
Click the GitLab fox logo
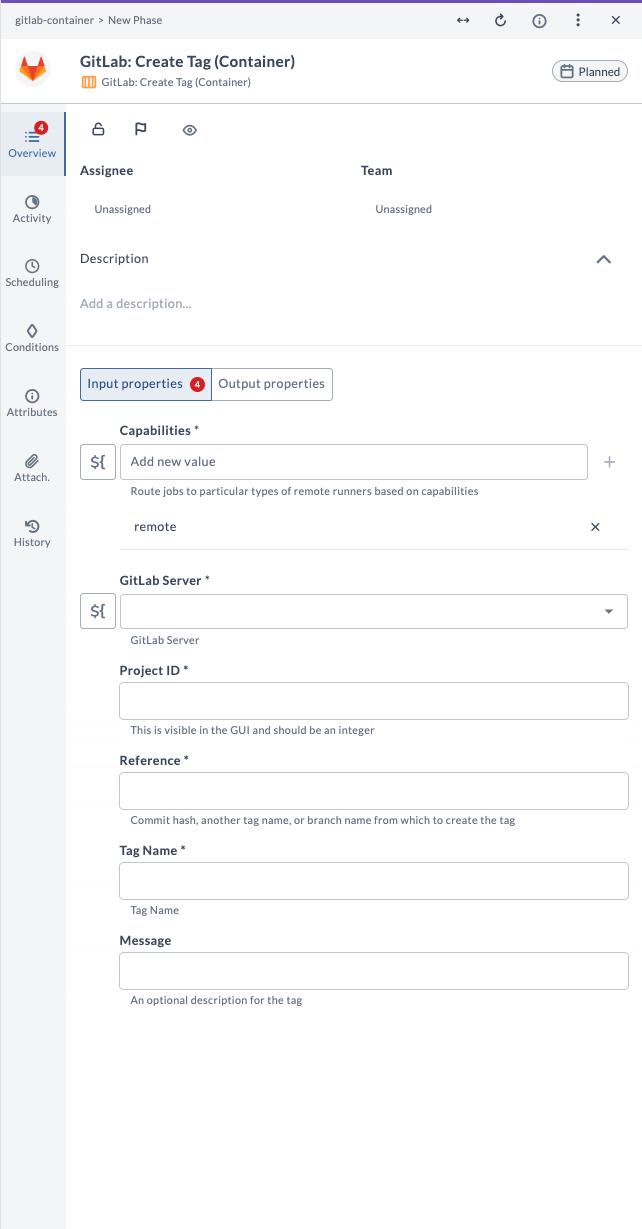33,70
